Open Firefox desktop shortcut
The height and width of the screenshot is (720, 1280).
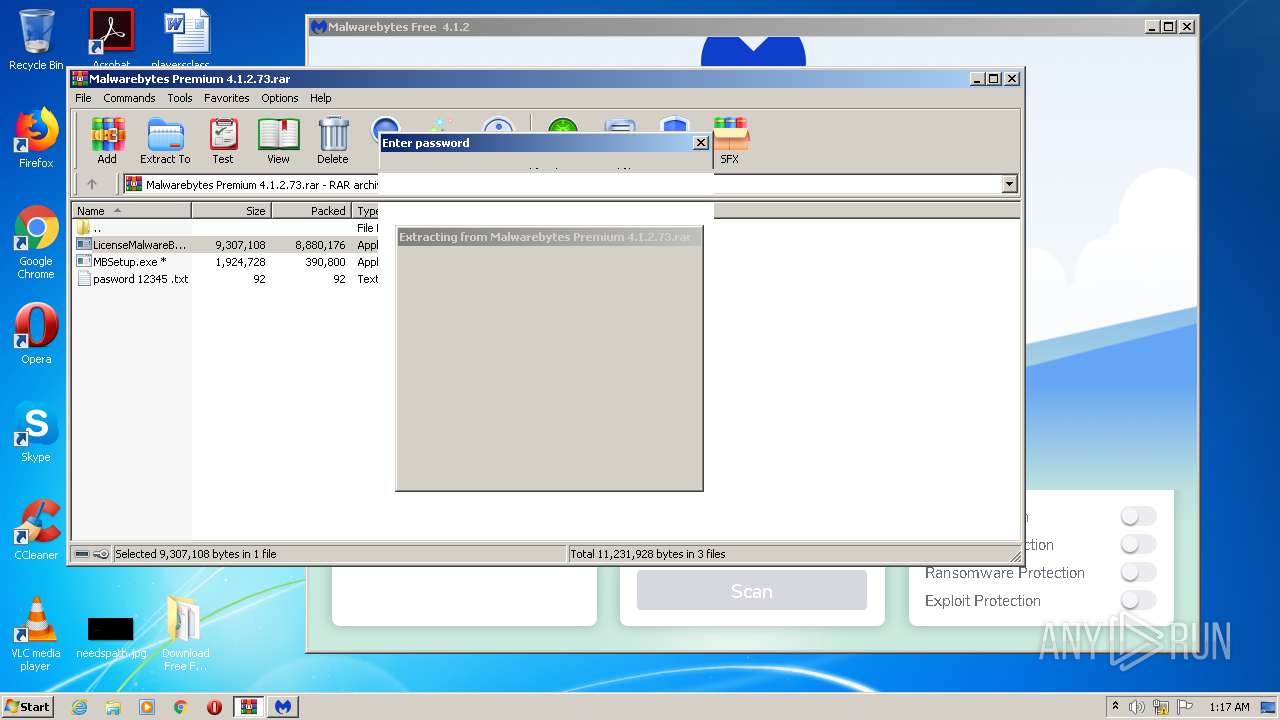click(36, 138)
